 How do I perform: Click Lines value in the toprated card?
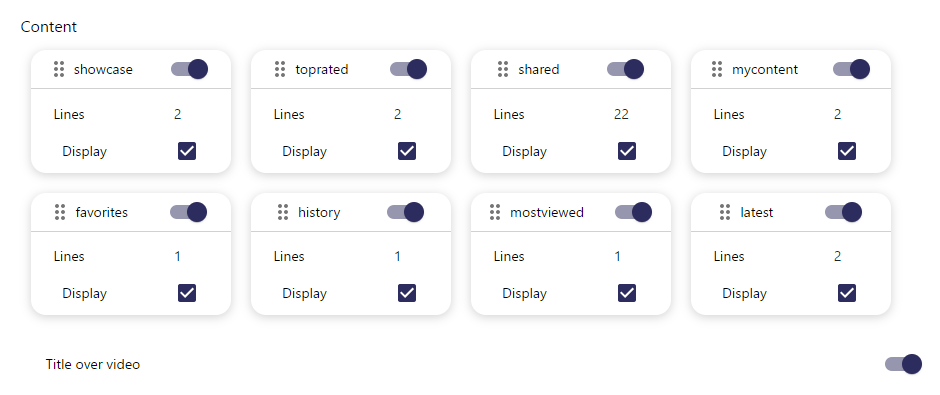pyautogui.click(x=397, y=114)
